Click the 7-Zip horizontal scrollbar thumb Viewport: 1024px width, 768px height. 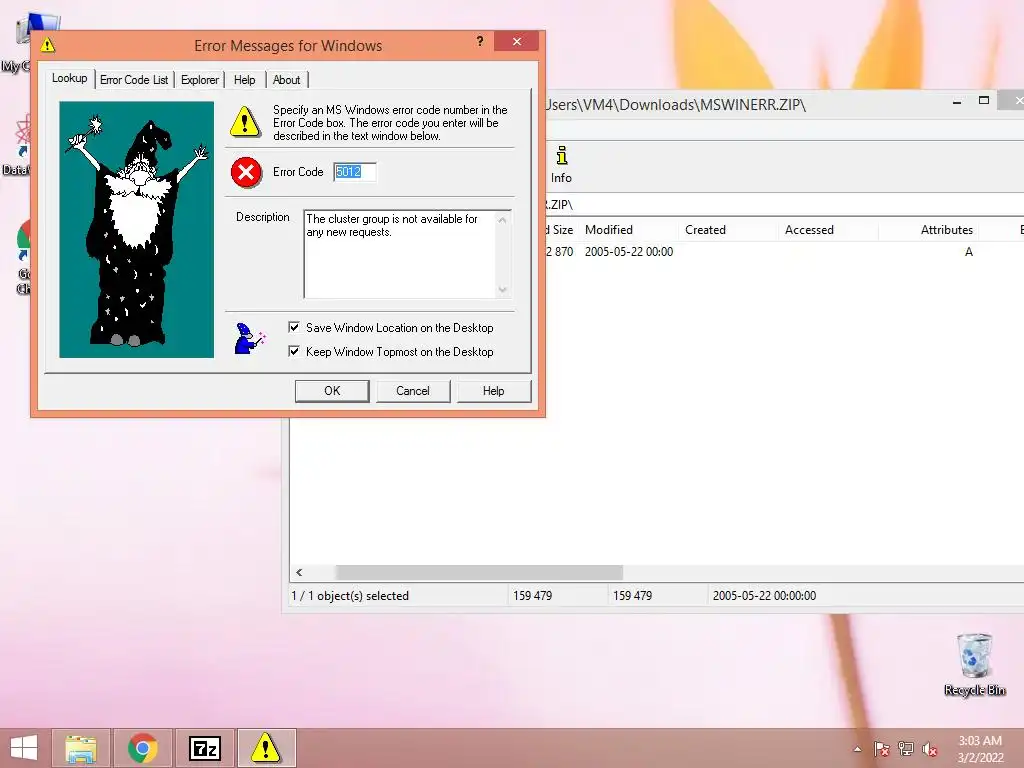click(x=479, y=573)
